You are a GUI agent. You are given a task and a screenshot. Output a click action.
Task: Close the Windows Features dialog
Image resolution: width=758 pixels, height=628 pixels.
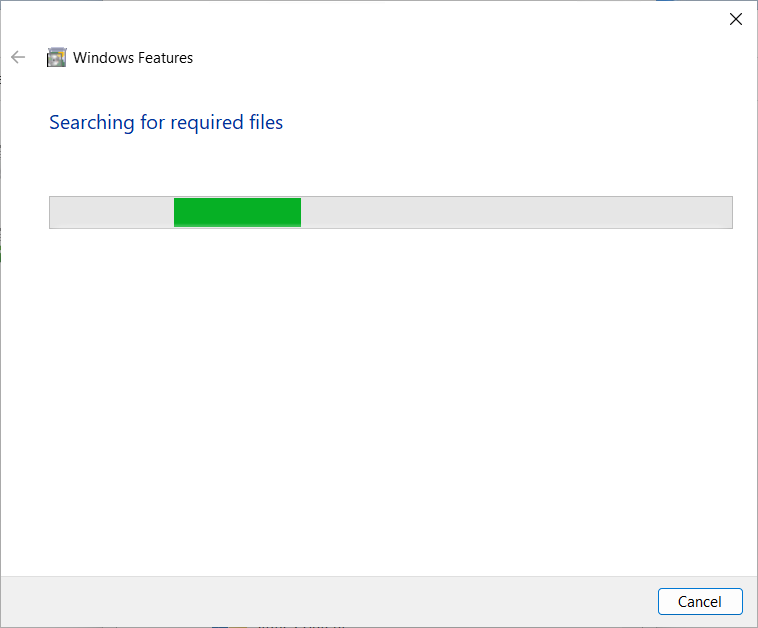point(736,18)
